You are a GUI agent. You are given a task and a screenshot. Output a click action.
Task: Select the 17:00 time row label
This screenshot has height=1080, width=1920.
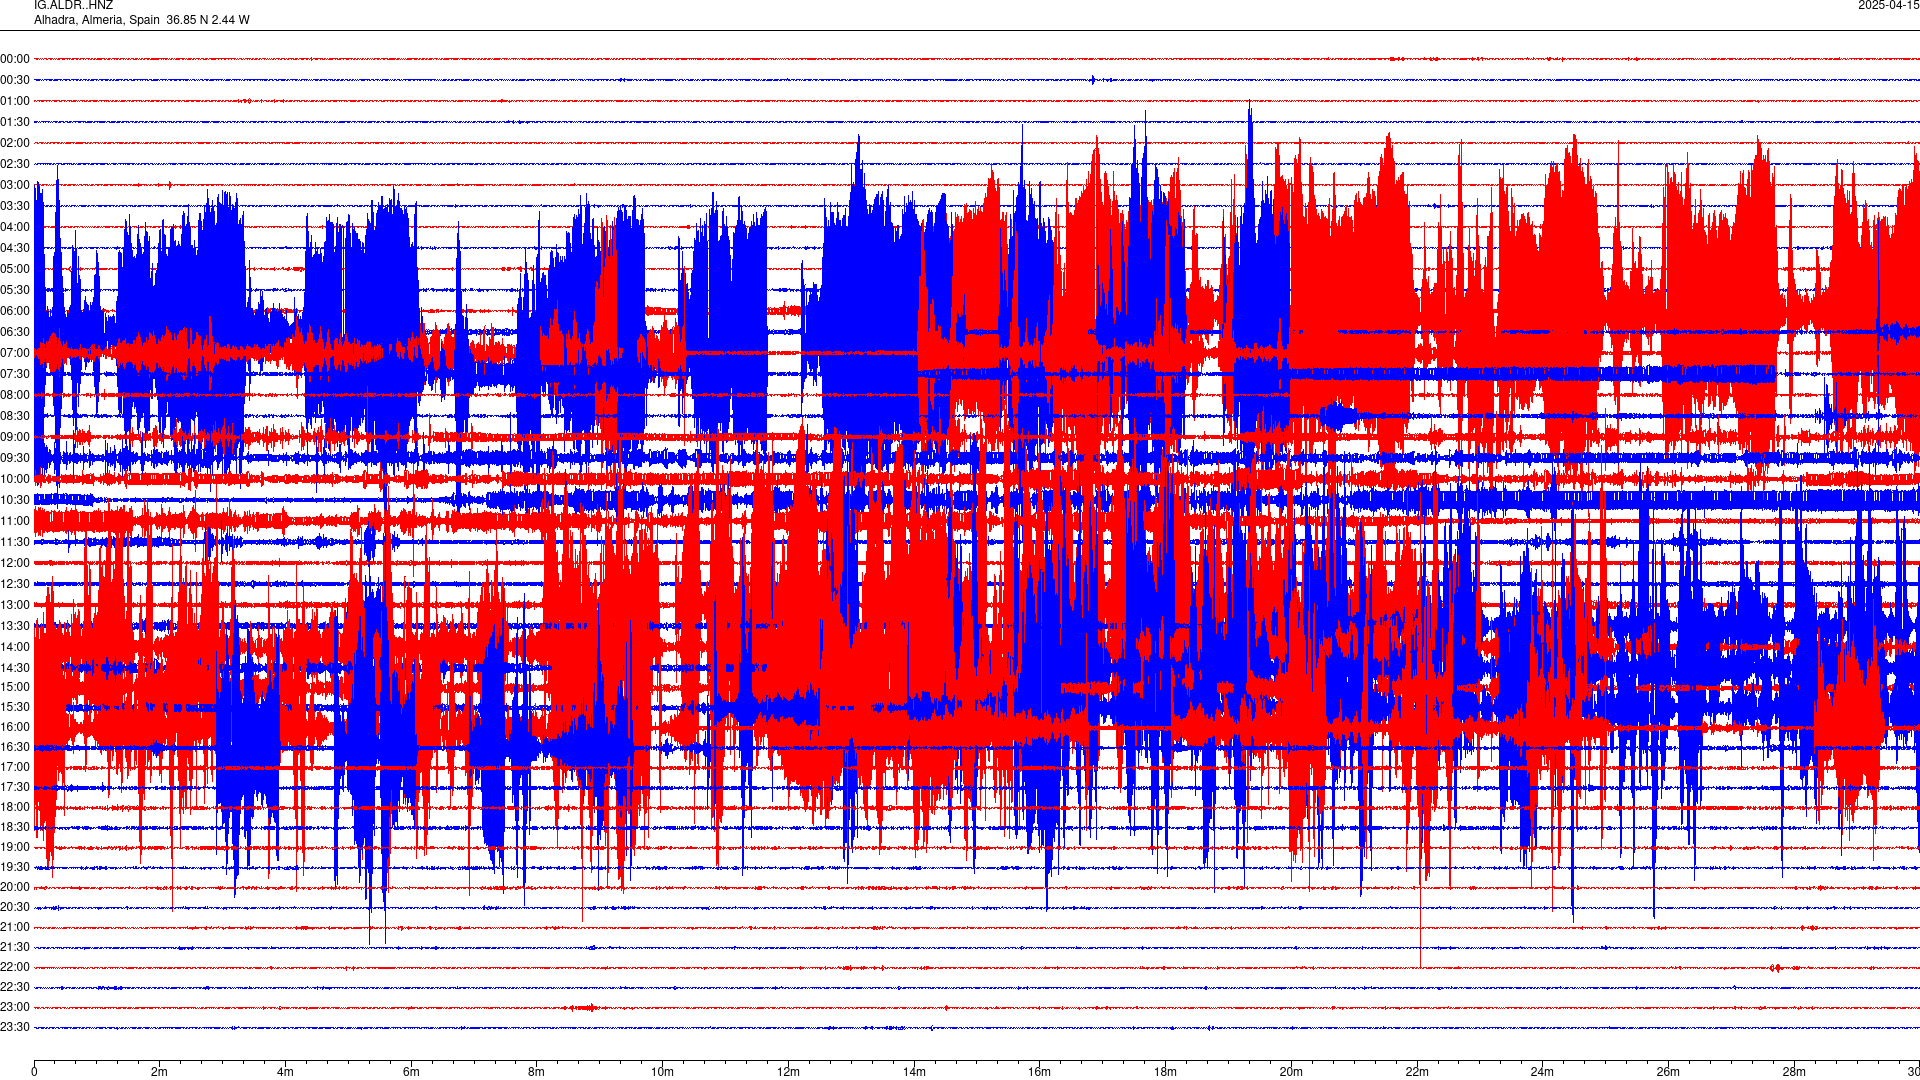pyautogui.click(x=15, y=767)
